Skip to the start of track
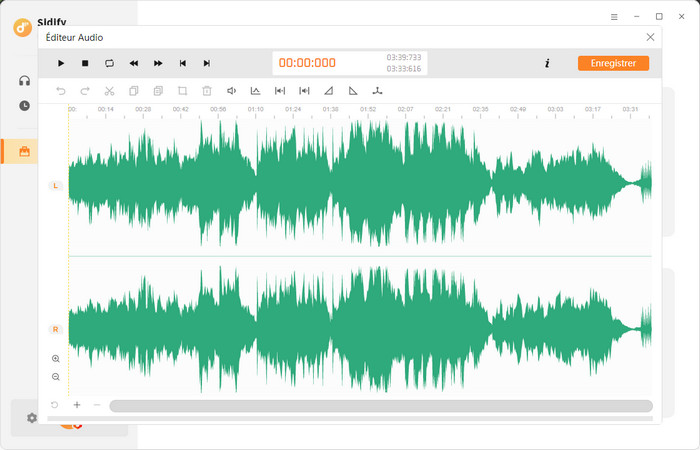The width and height of the screenshot is (700, 450). point(183,63)
